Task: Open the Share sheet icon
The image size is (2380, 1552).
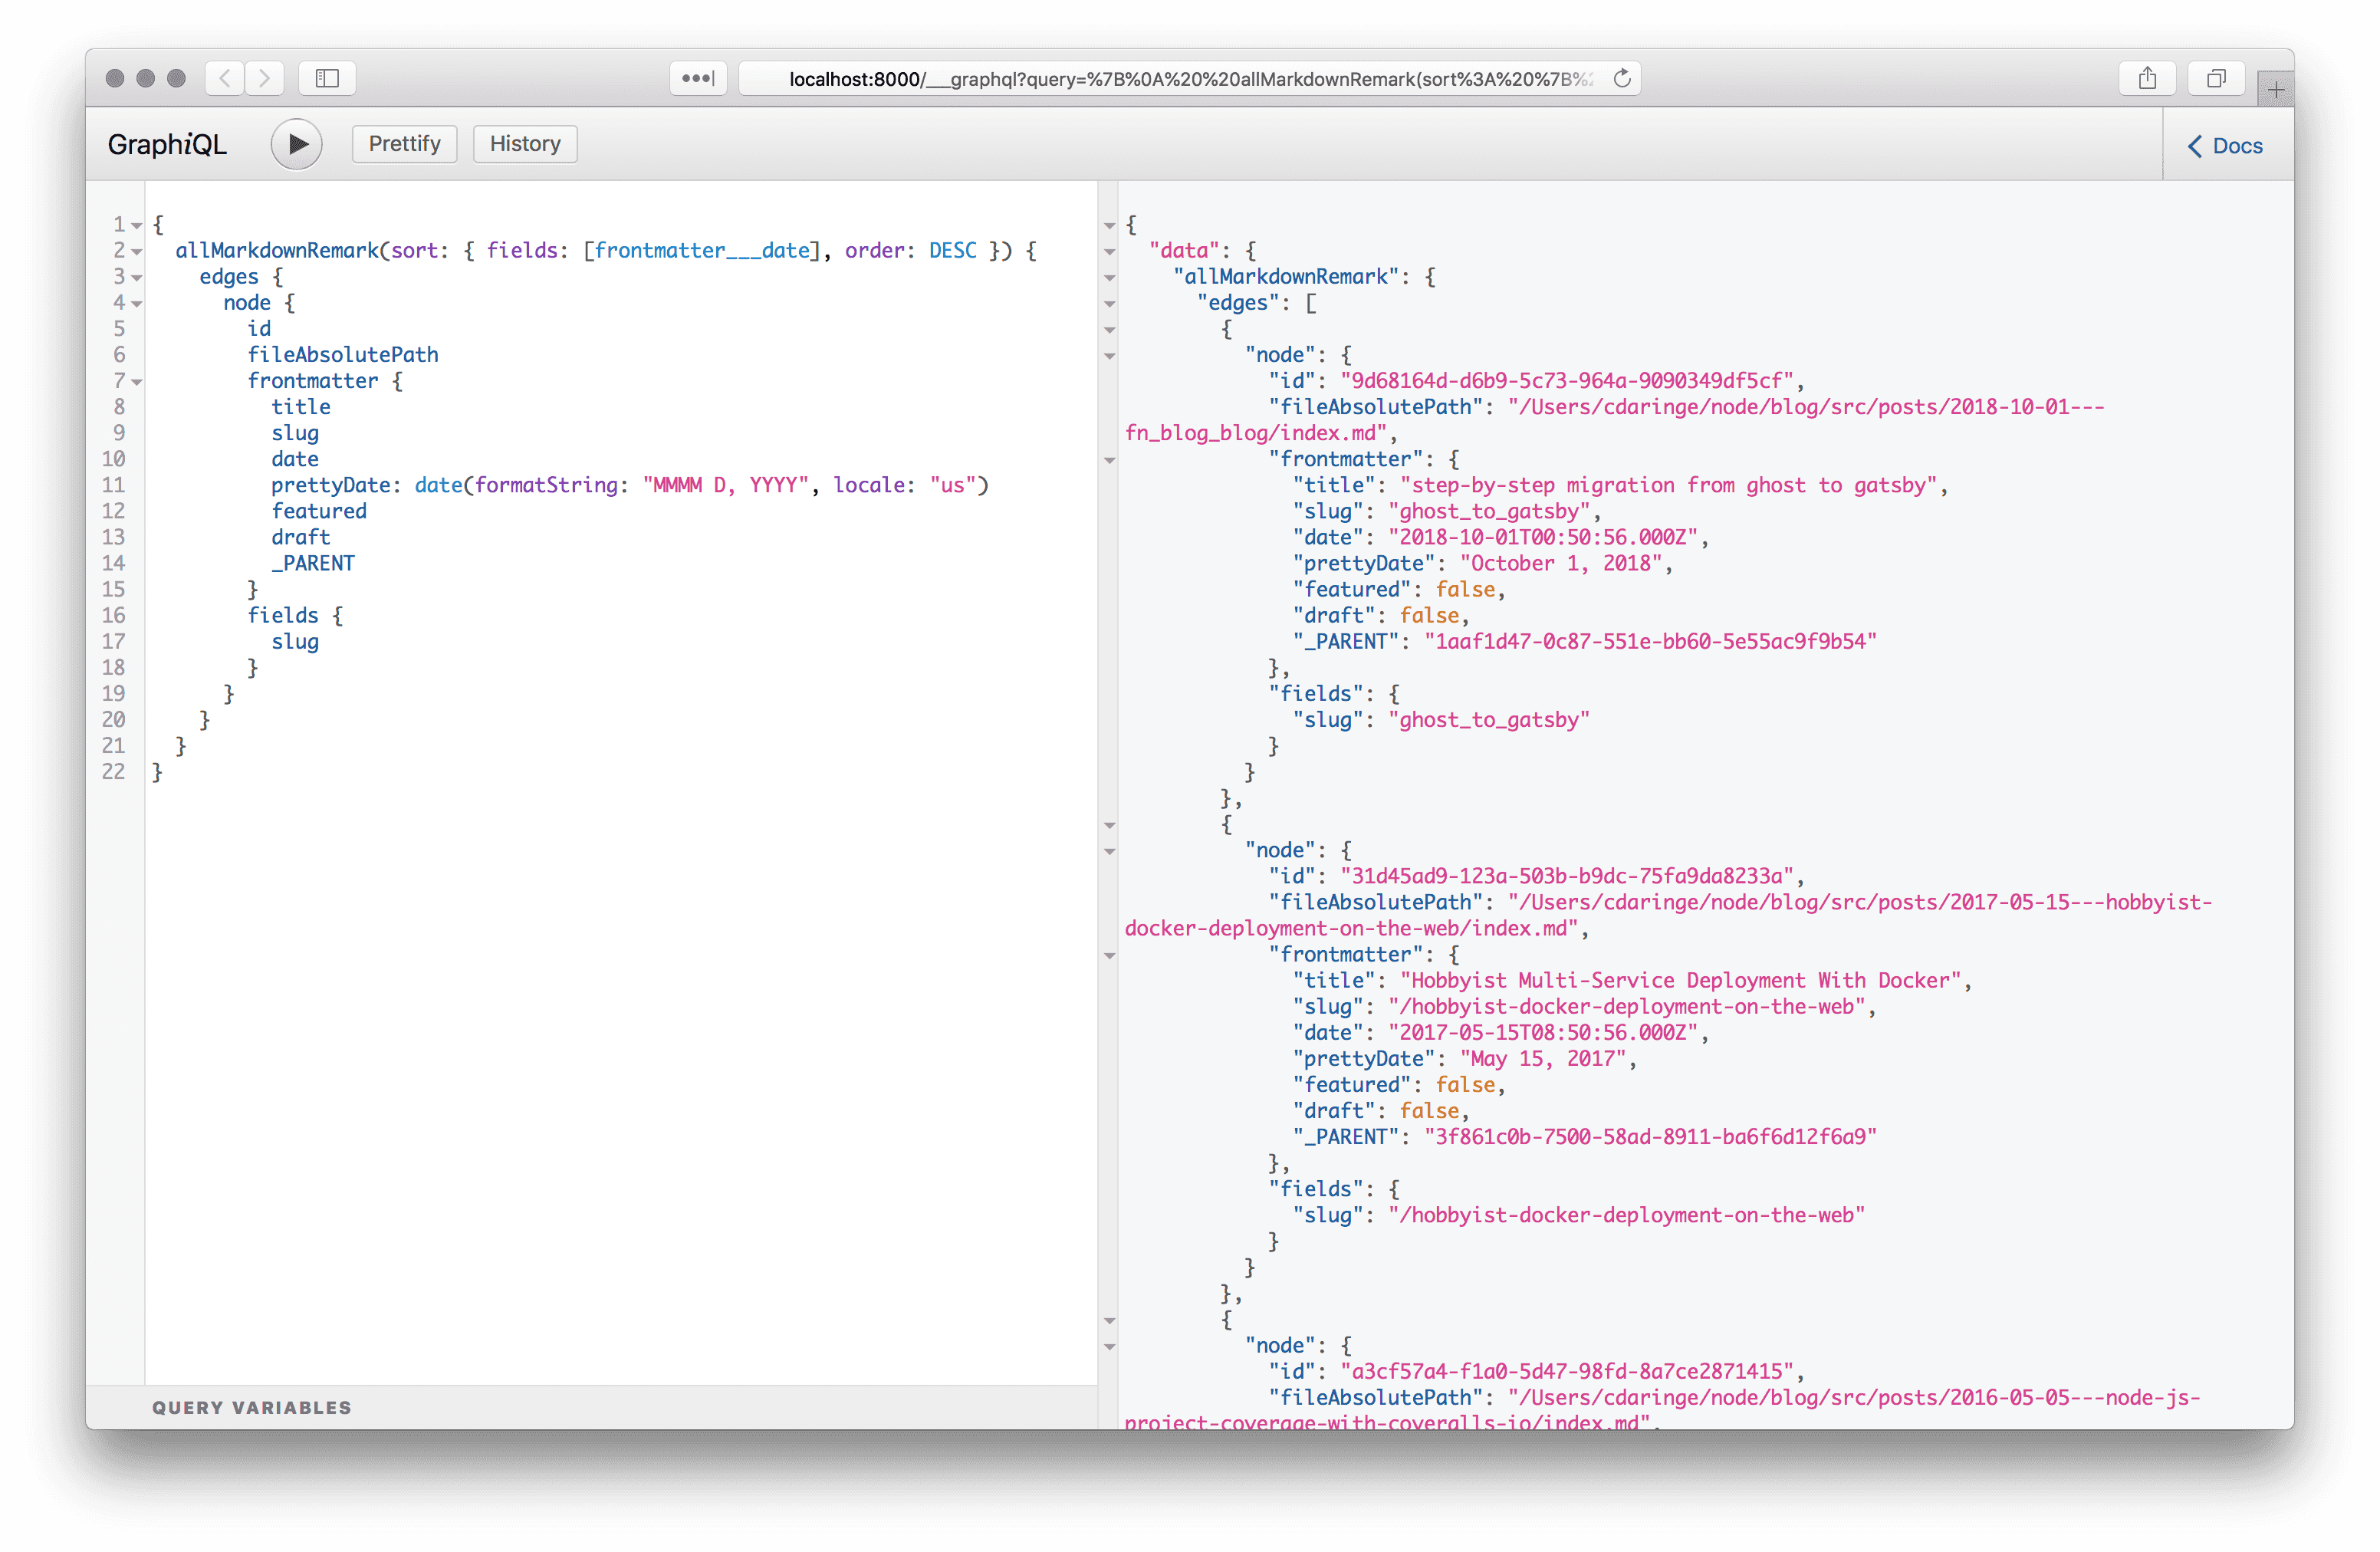Action: click(x=2147, y=78)
